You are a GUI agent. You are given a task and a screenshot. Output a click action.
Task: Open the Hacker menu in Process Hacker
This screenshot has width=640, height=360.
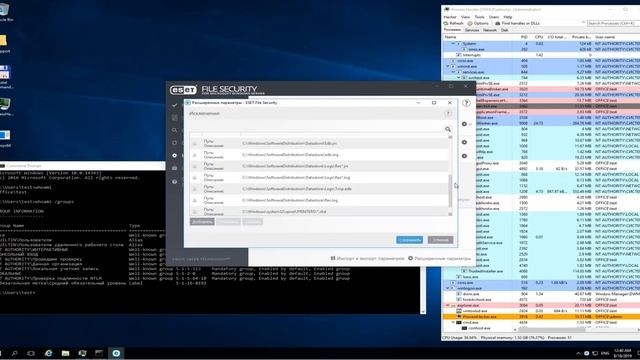tap(450, 17)
